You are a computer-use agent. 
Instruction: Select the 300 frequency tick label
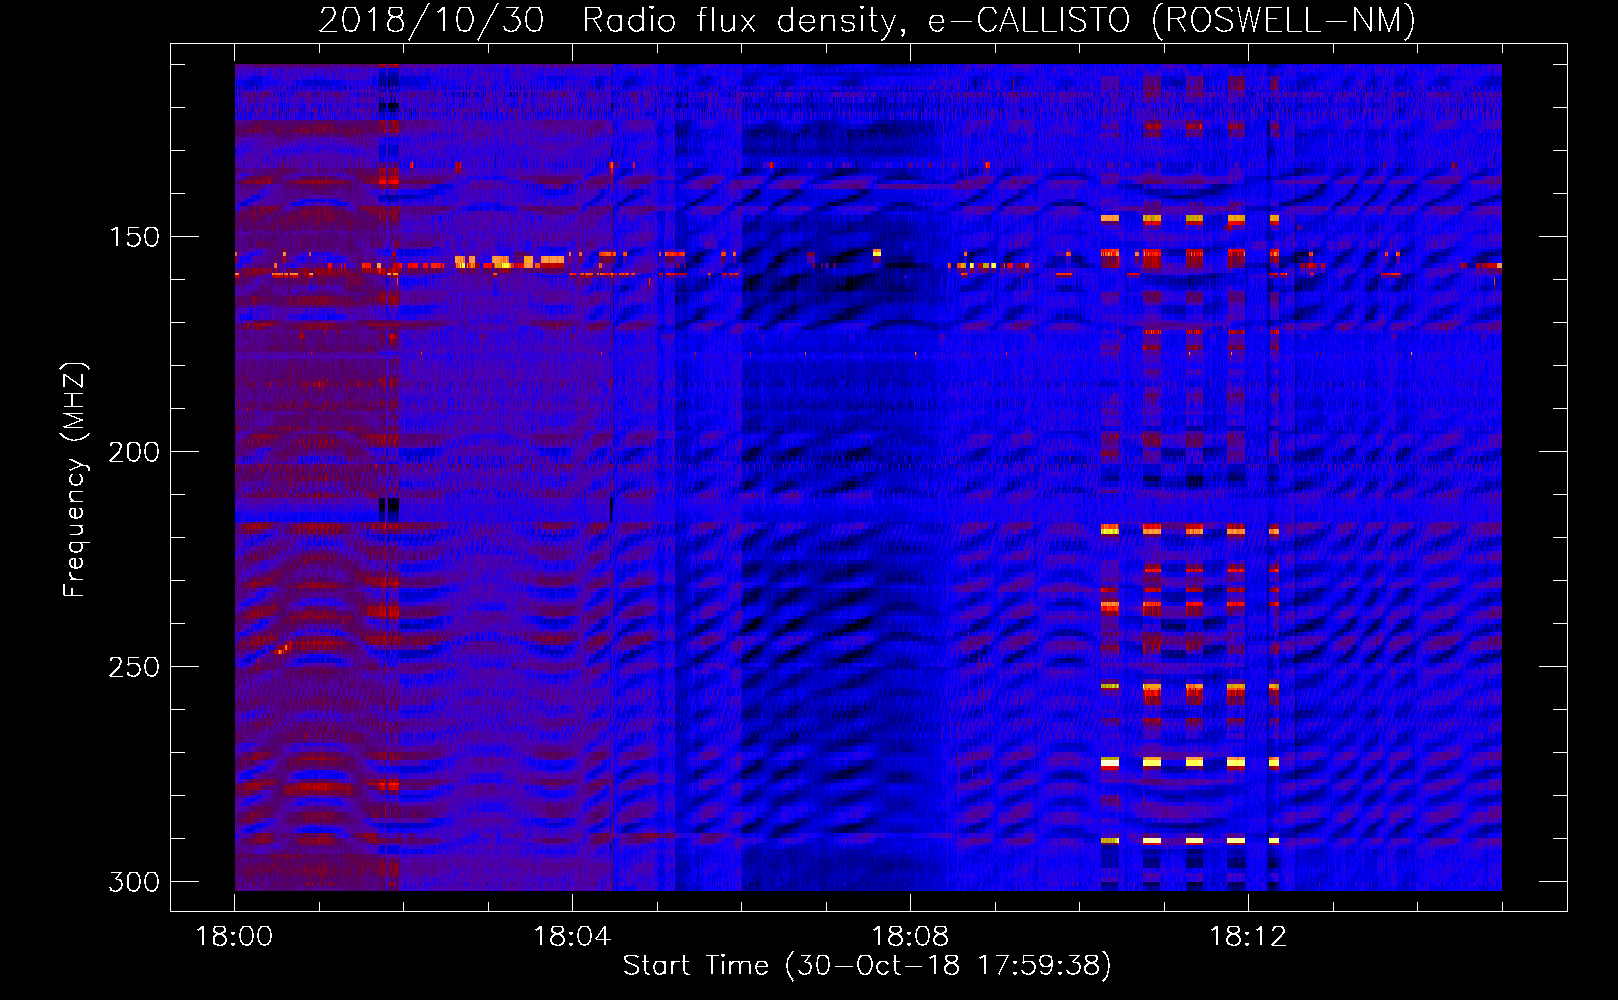[134, 882]
